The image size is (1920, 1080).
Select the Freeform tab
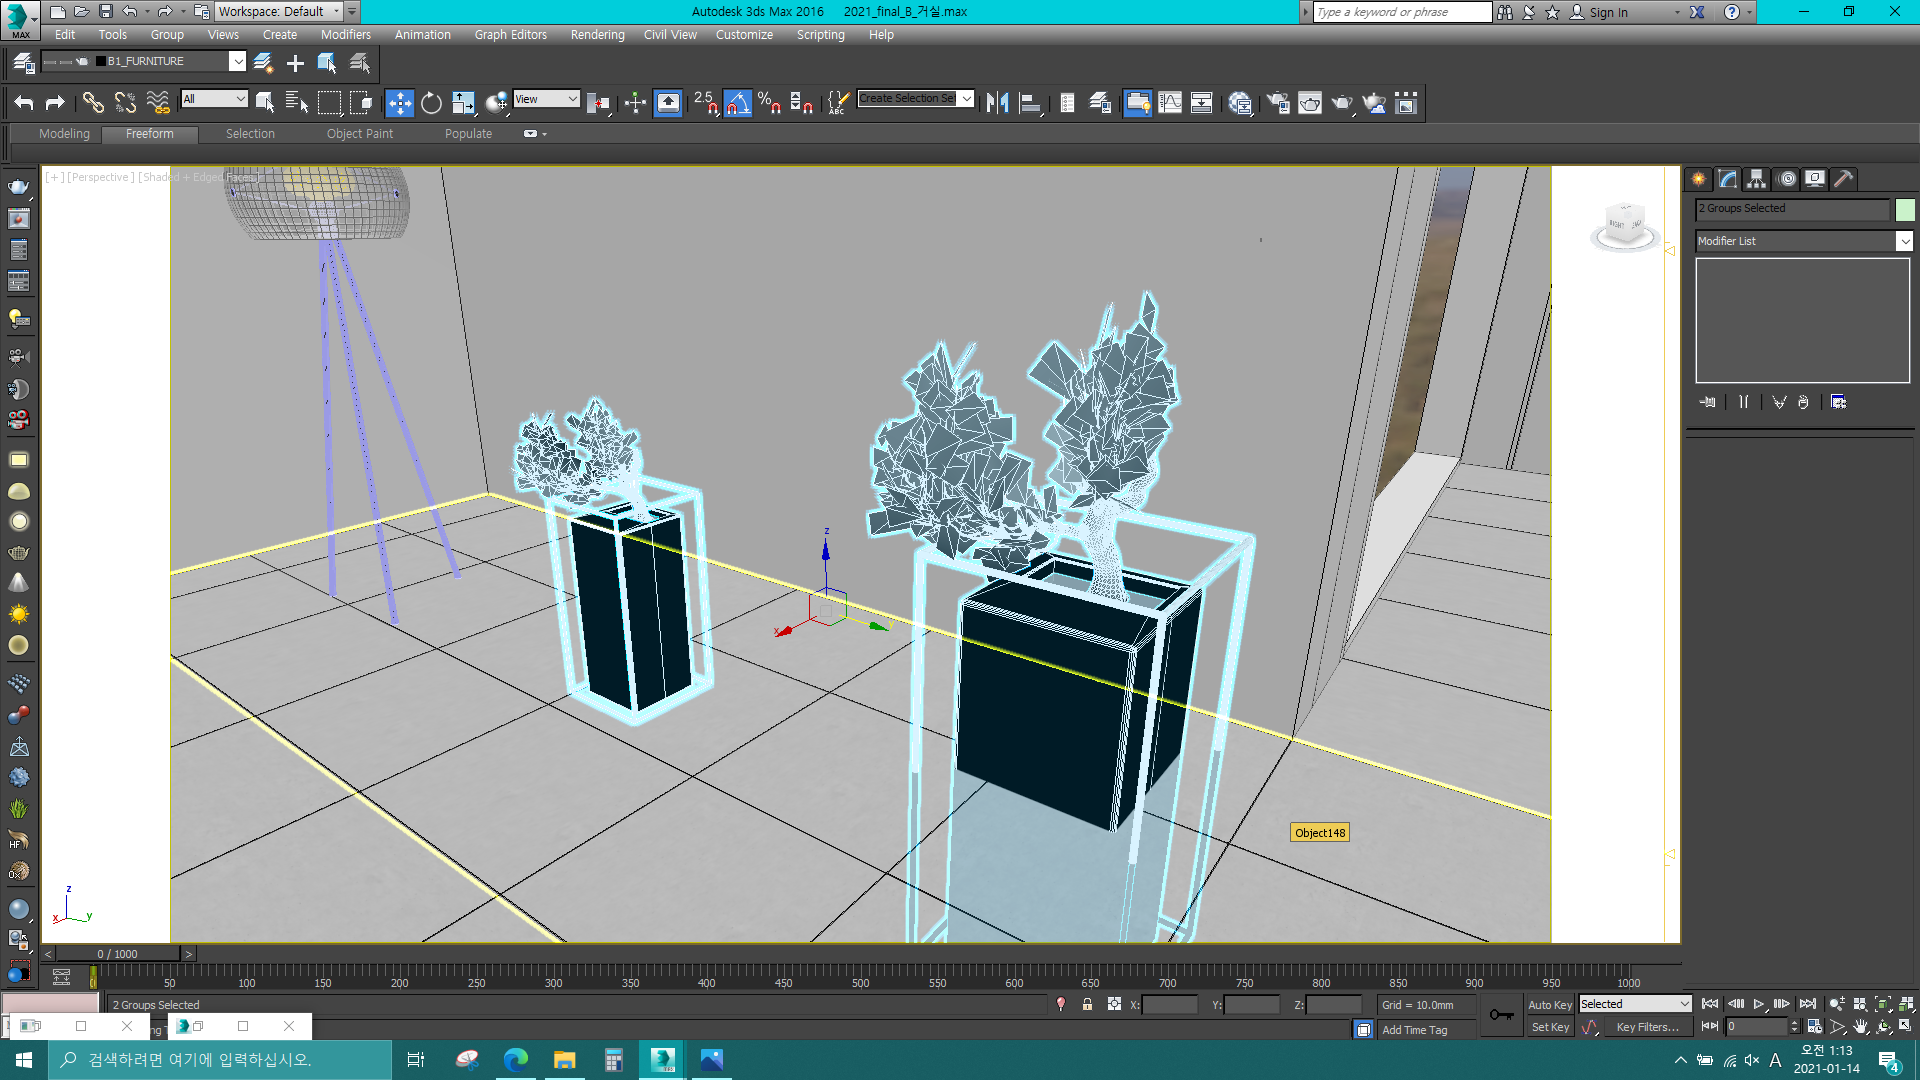(x=149, y=133)
